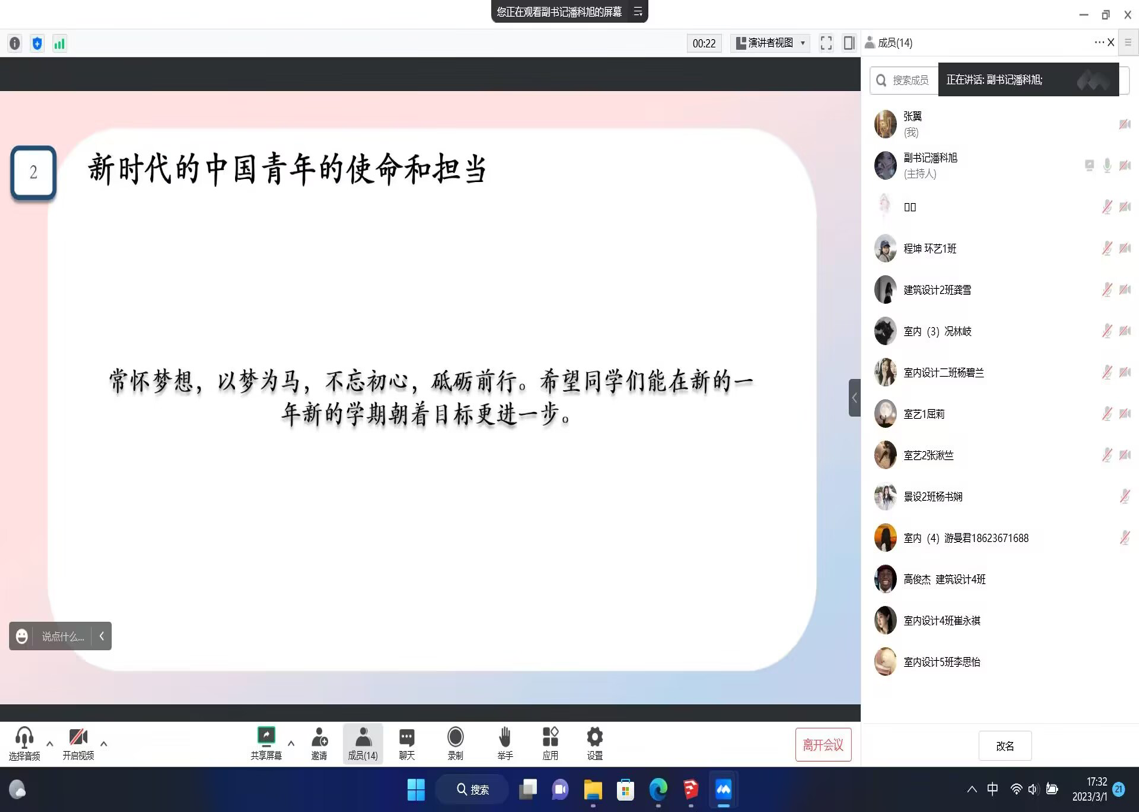Image resolution: width=1139 pixels, height=812 pixels.
Task: Expand video options arrow beside 开启视频
Action: 104,744
